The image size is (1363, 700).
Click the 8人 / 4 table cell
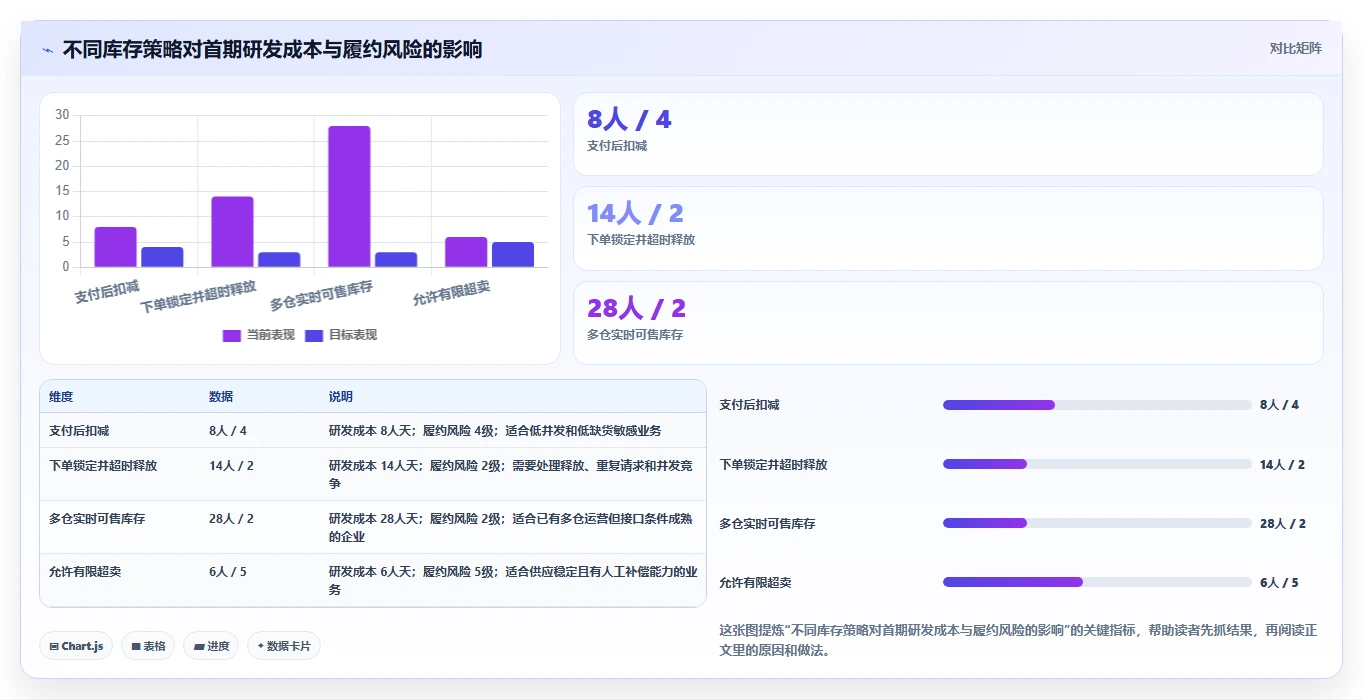(228, 431)
